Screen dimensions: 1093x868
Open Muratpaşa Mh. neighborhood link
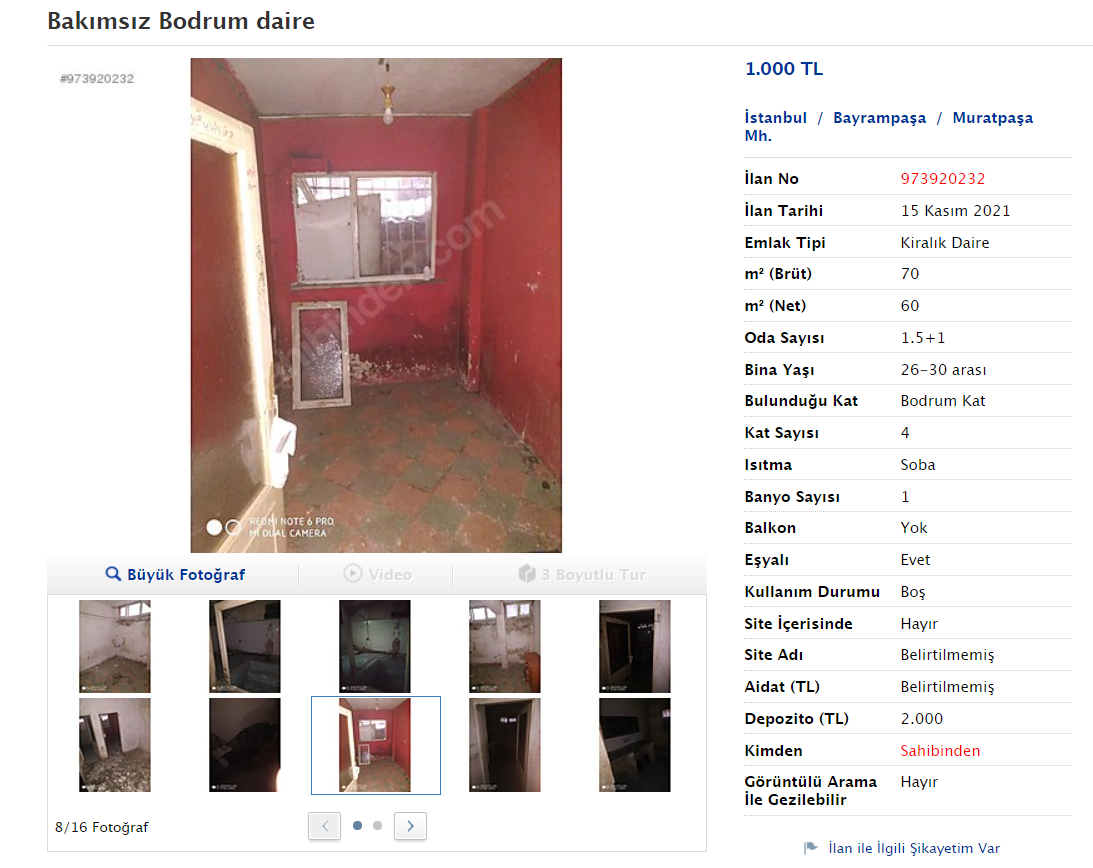[x=889, y=126]
